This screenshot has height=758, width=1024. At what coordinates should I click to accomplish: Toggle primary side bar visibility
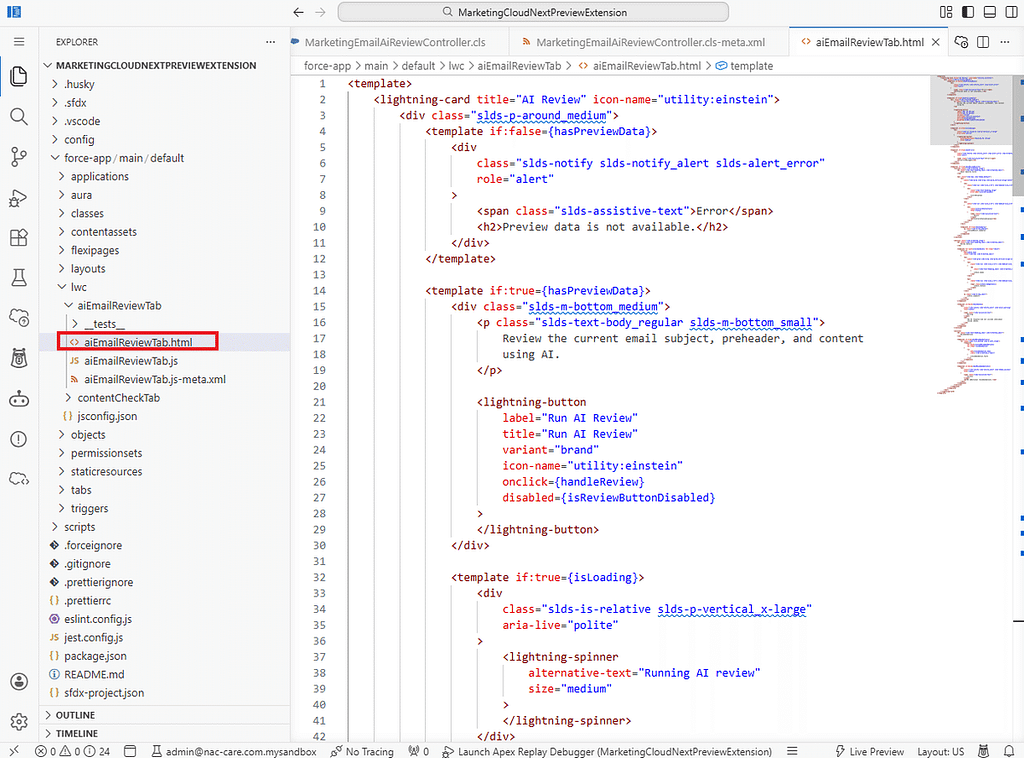tap(968, 12)
